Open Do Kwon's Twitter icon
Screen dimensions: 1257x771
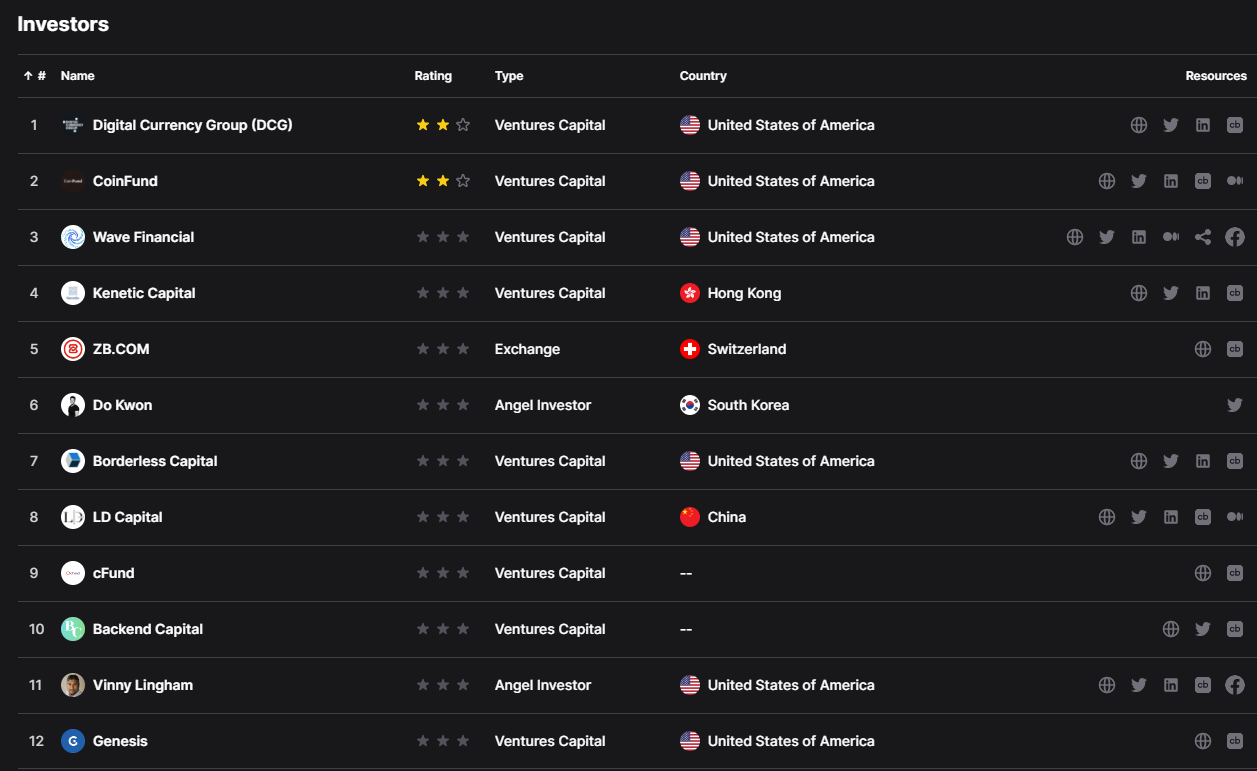[x=1235, y=405]
